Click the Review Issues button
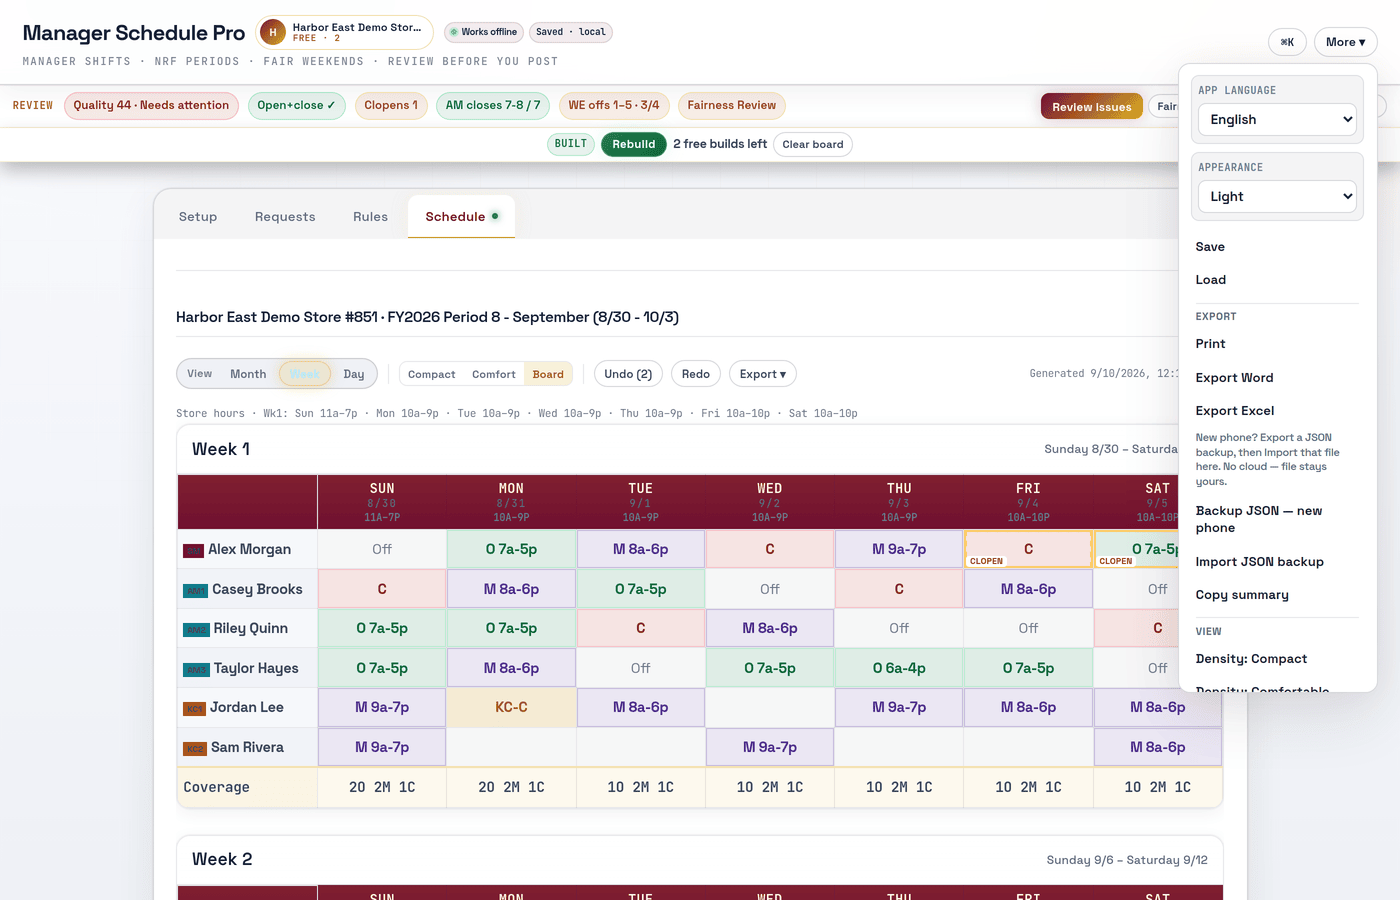This screenshot has height=900, width=1400. 1092,107
